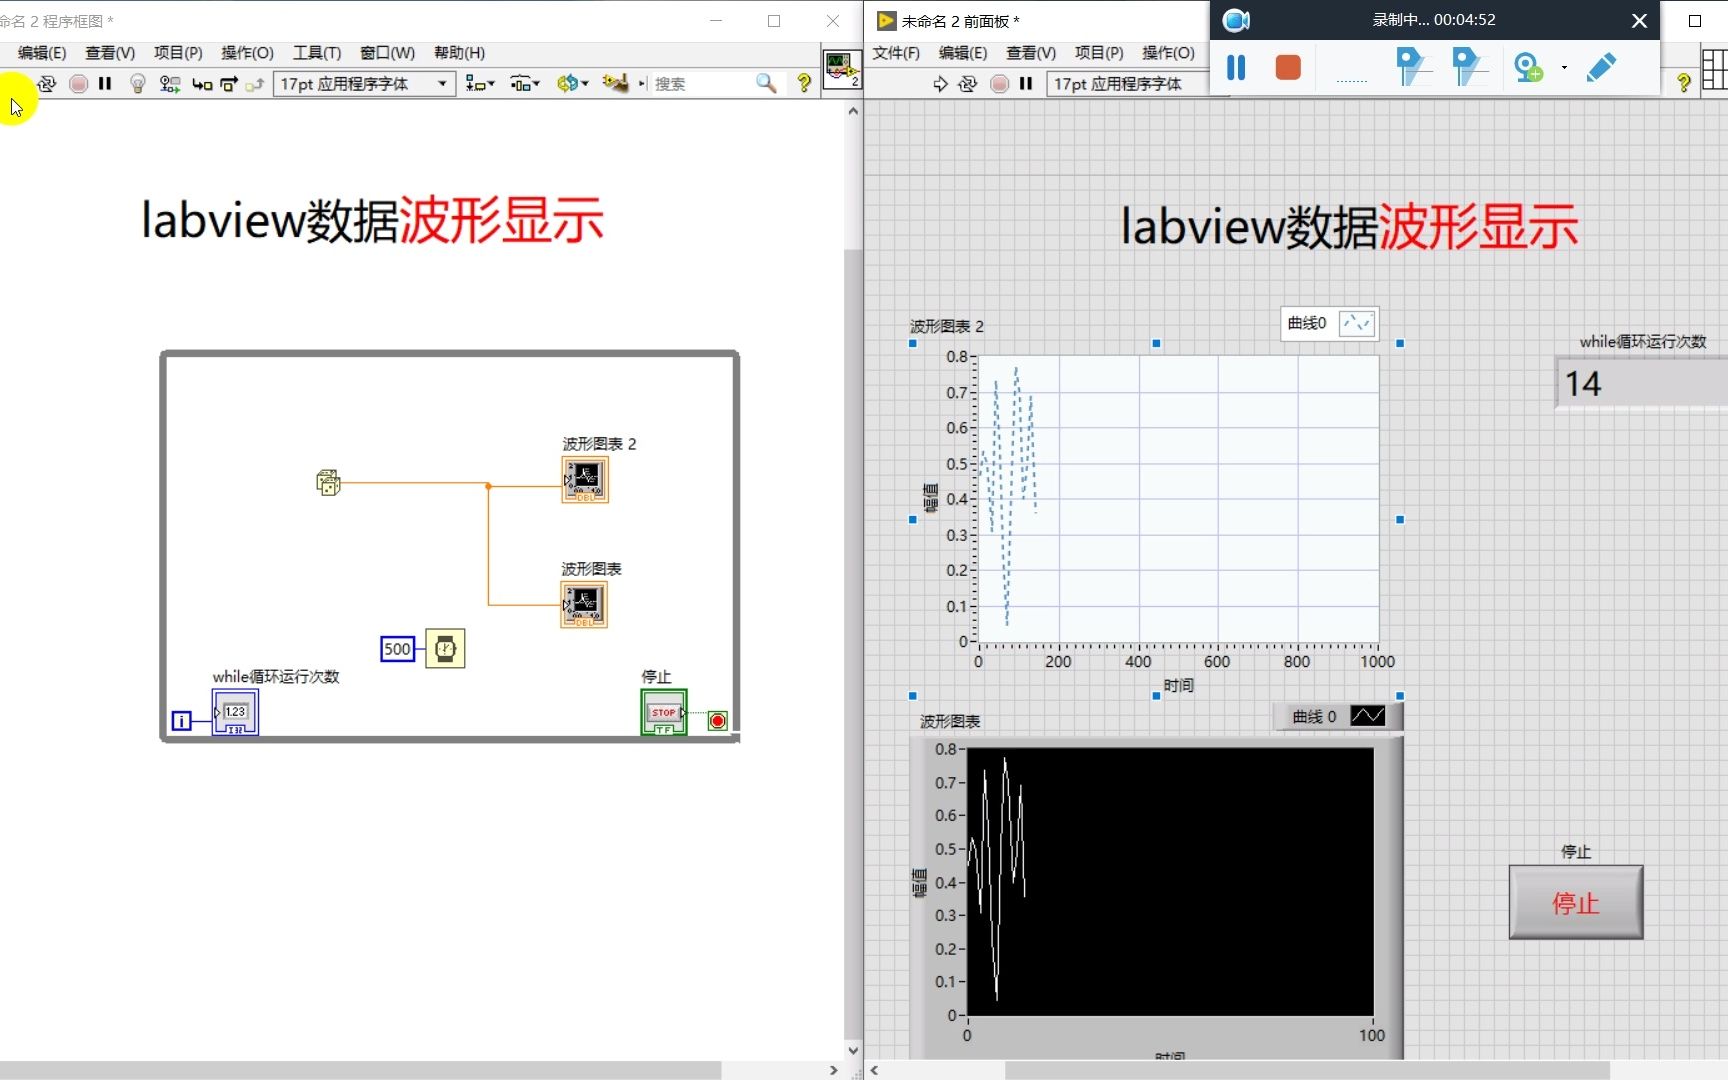Open the 项目(P) menu on front panel

(x=1099, y=53)
